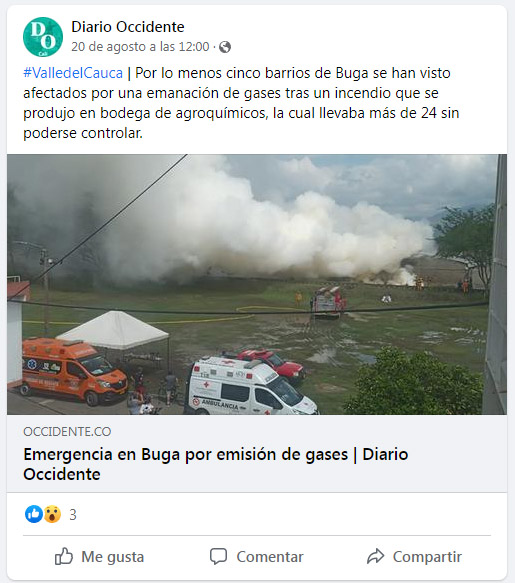The image size is (515, 583).
Task: Open the smoke cloud article photo
Action: pyautogui.click(x=257, y=284)
